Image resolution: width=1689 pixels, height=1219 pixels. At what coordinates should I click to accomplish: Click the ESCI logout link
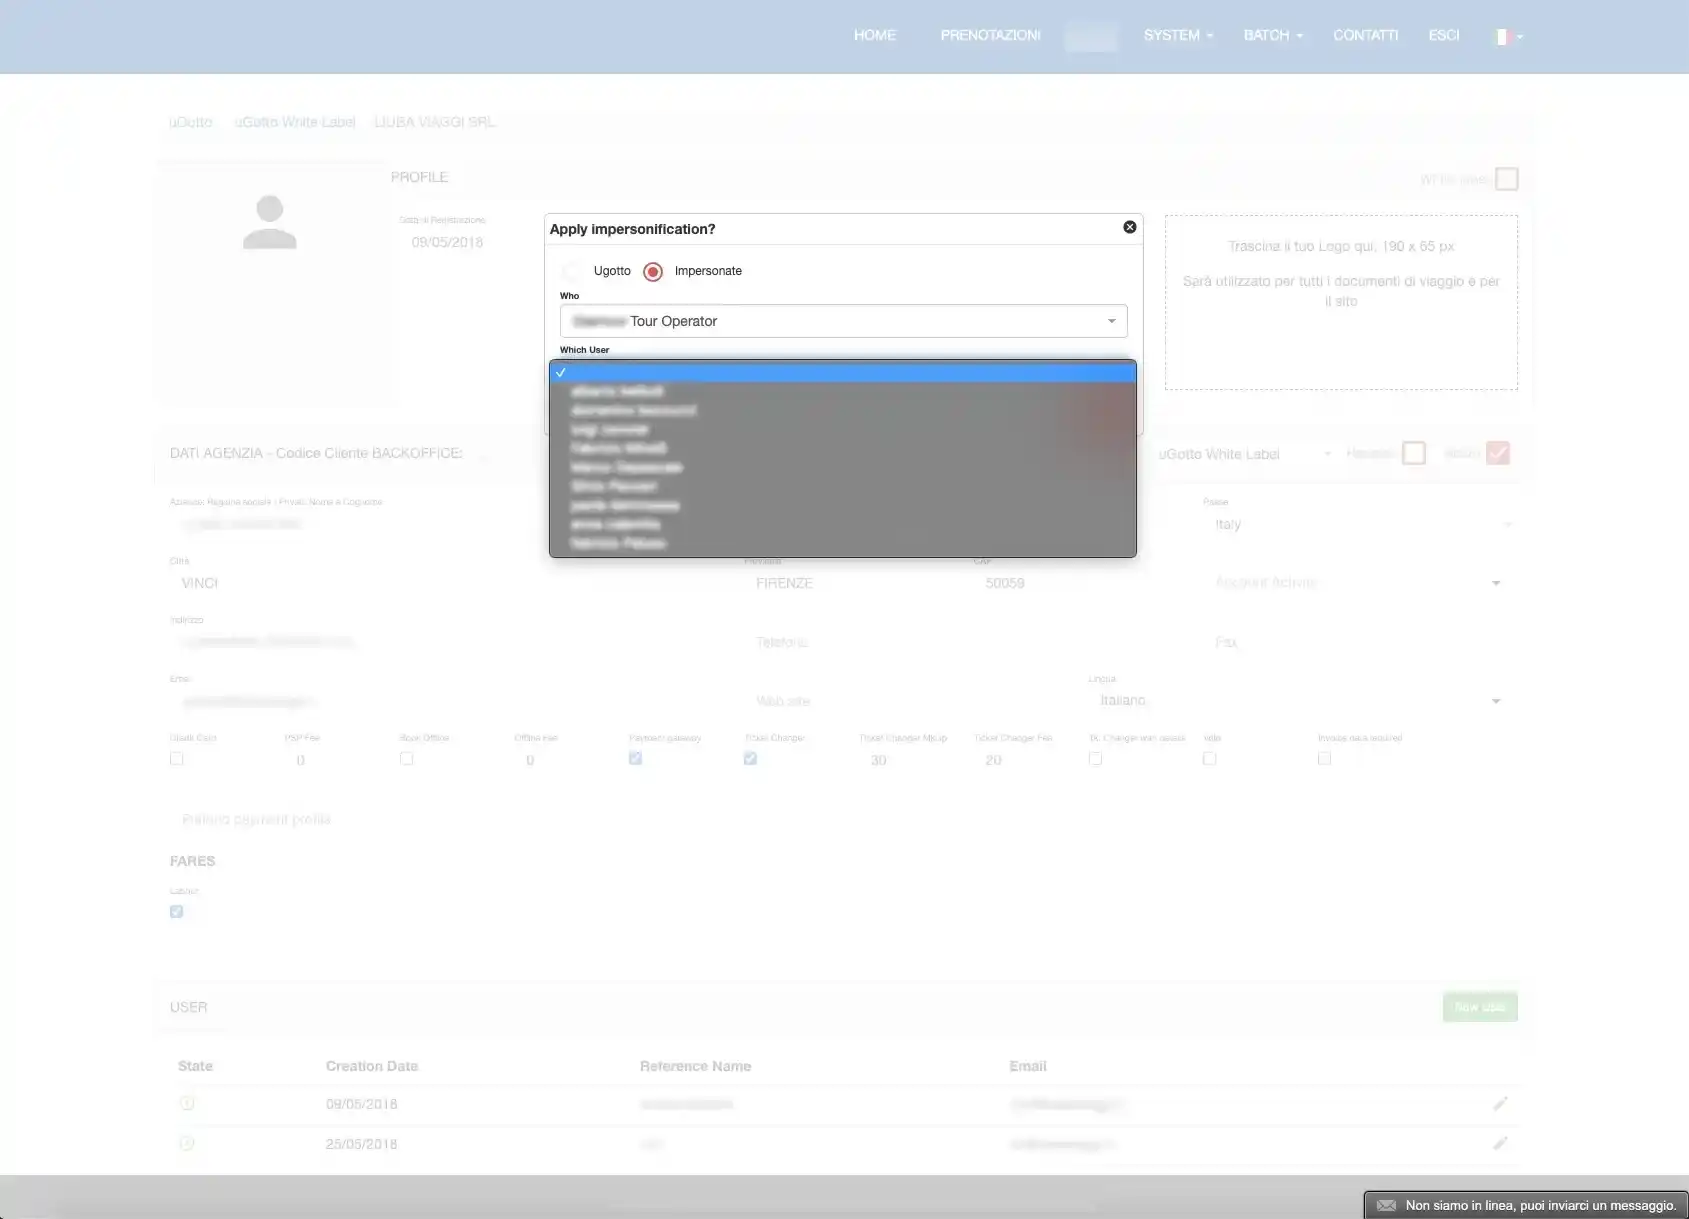coord(1443,35)
